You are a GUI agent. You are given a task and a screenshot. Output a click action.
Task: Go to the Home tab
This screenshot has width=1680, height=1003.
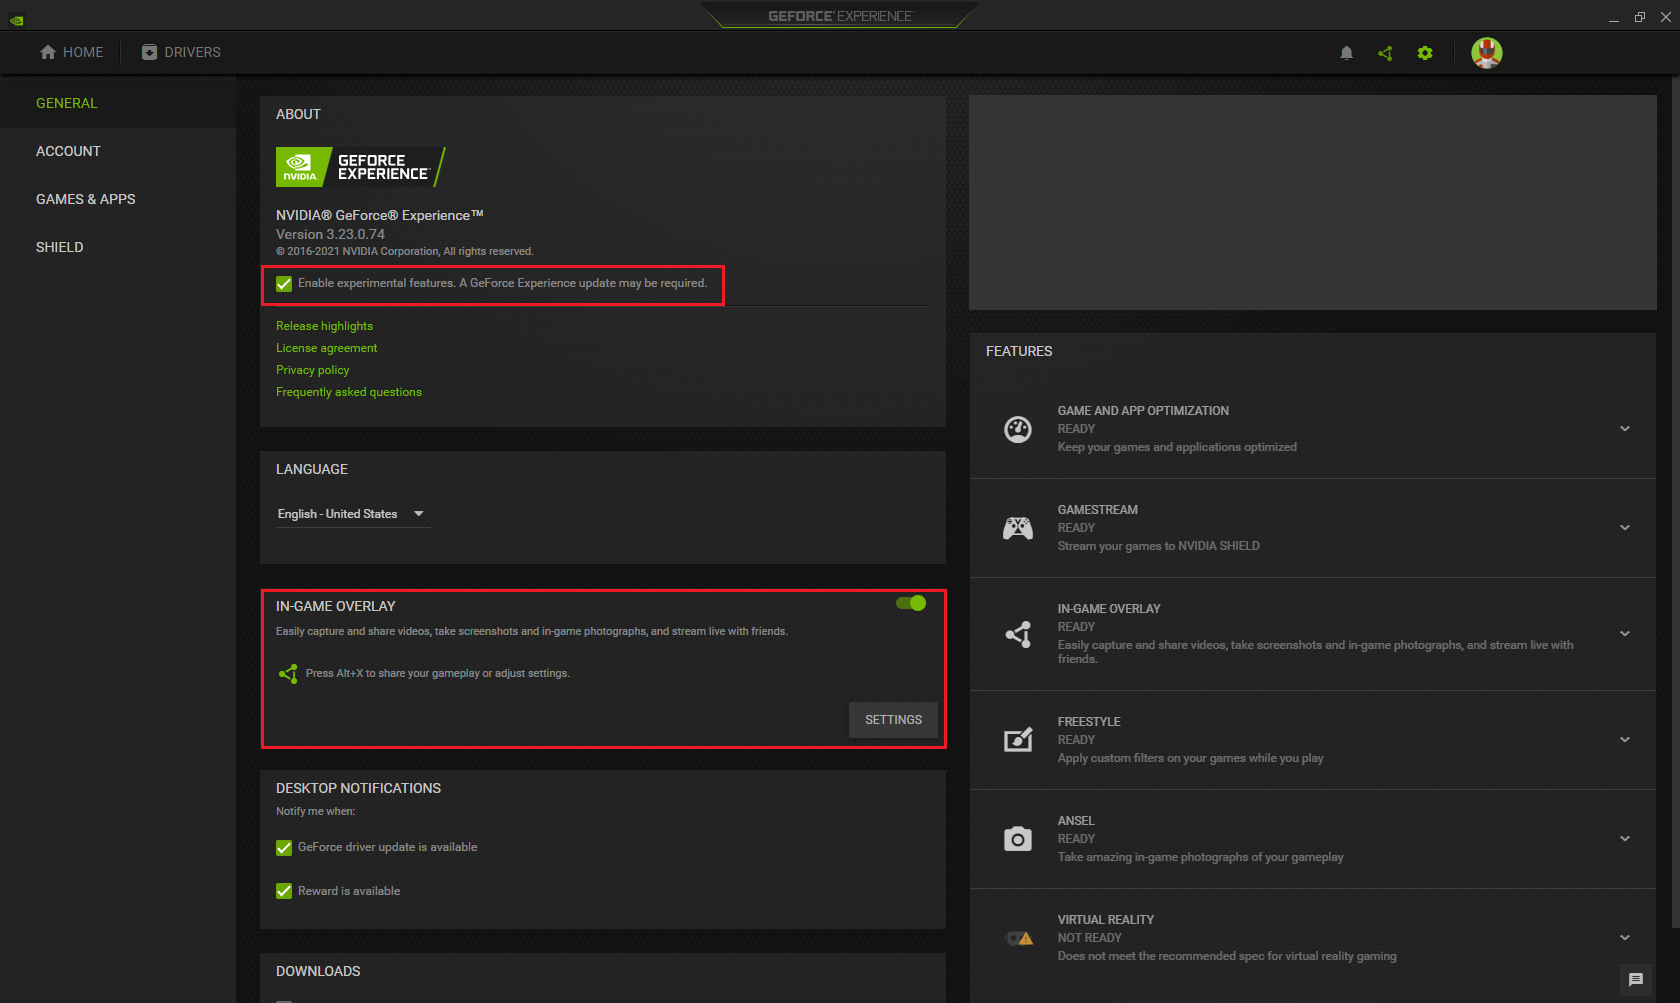pyautogui.click(x=71, y=52)
